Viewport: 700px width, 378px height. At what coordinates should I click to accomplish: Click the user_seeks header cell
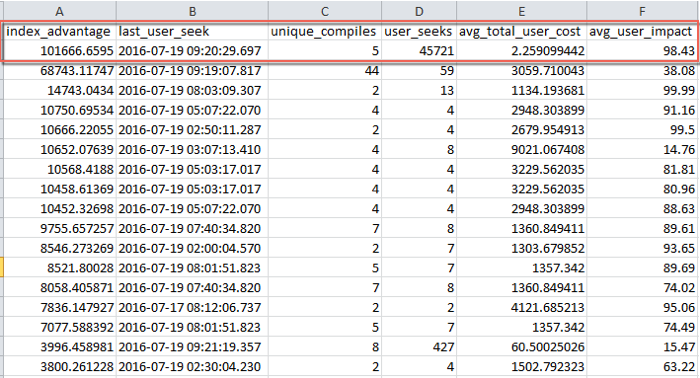(x=419, y=31)
